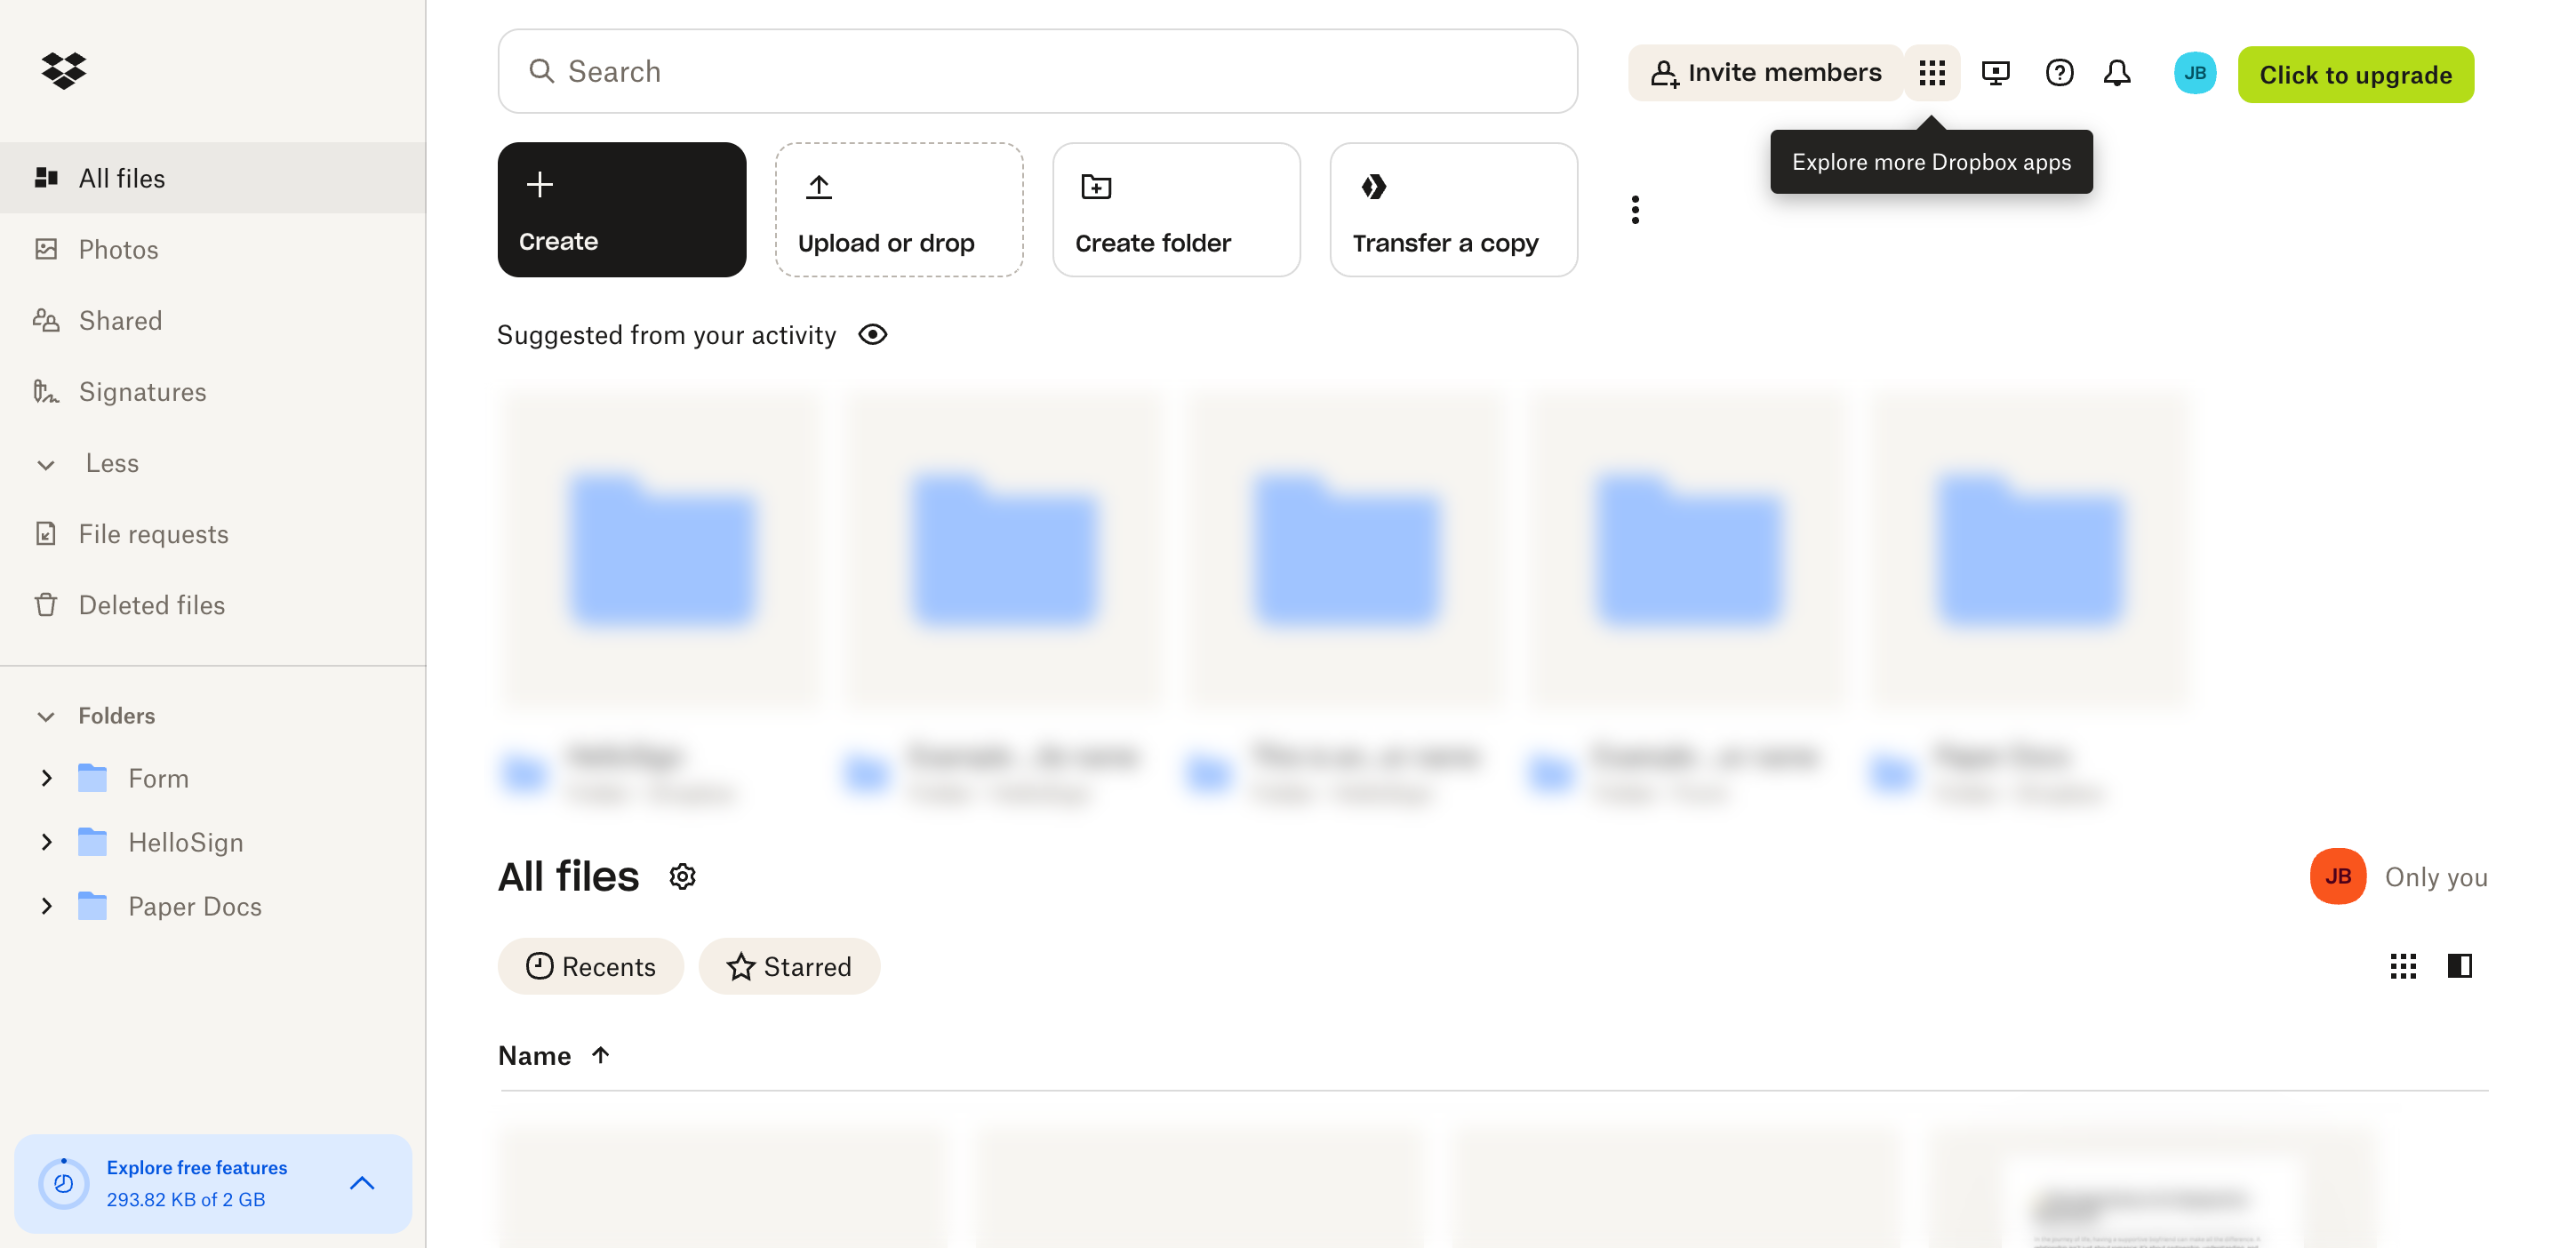Switch to grid view layout
Viewport: 2560px width, 1248px height.
click(x=2402, y=966)
